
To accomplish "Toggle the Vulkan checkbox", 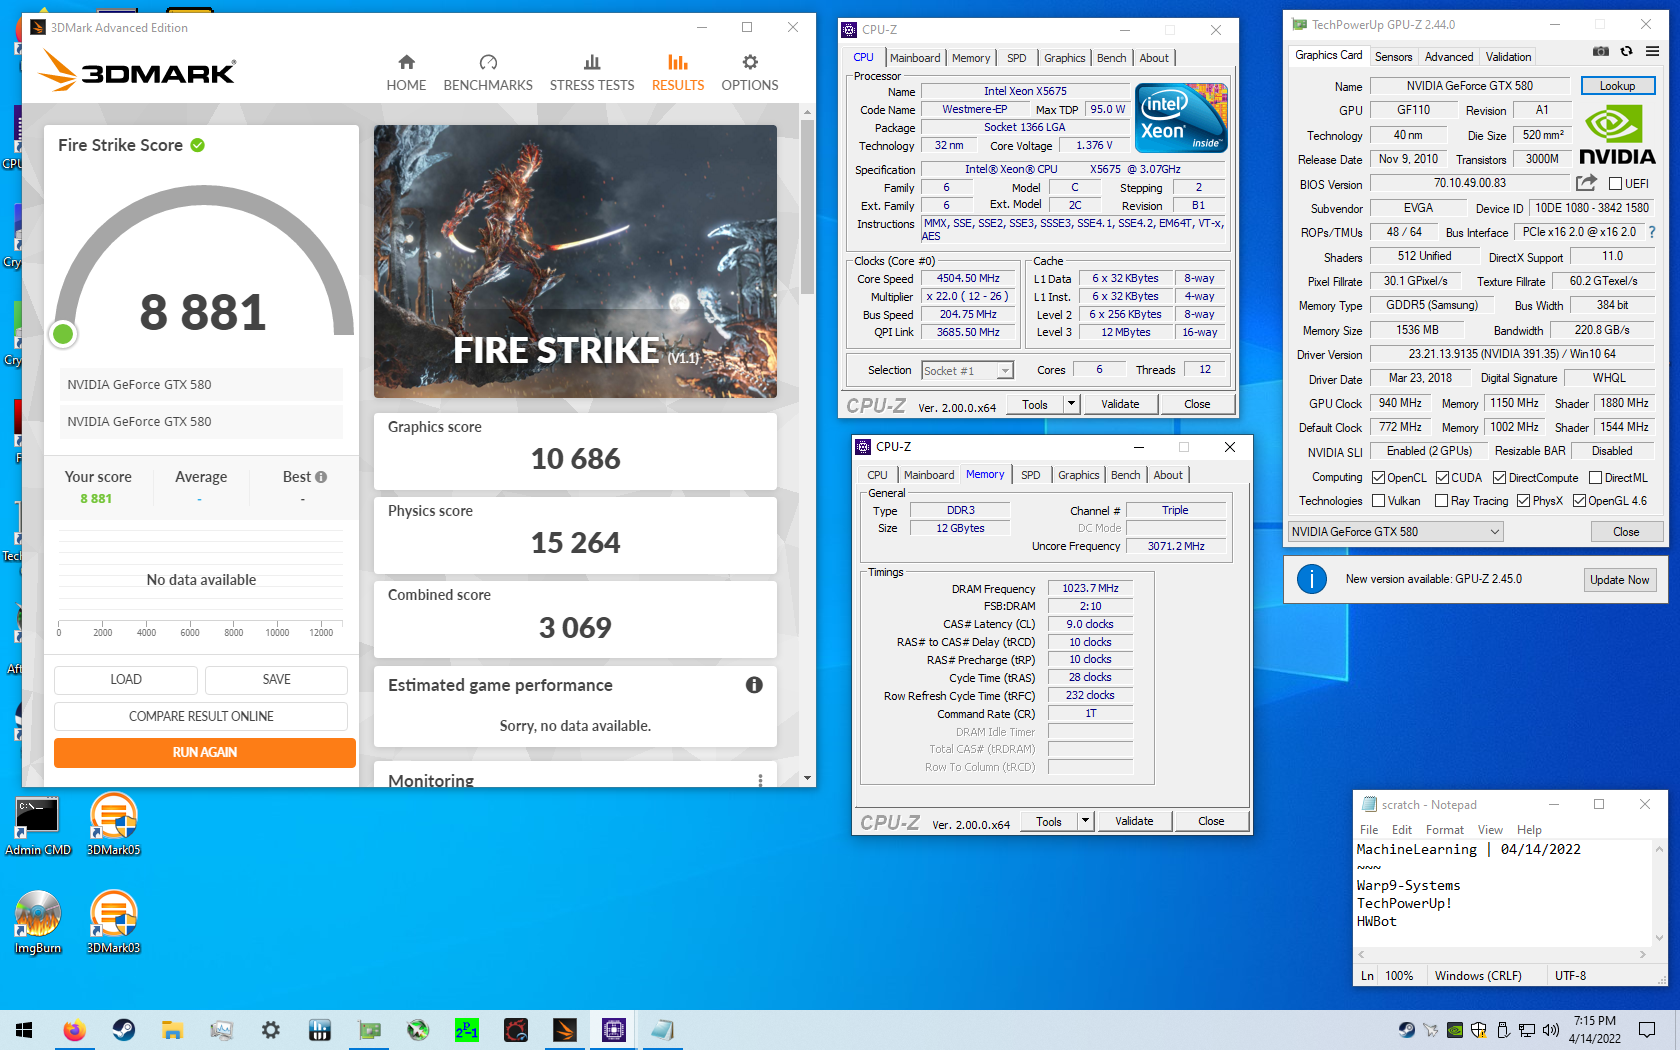I will tap(1378, 501).
